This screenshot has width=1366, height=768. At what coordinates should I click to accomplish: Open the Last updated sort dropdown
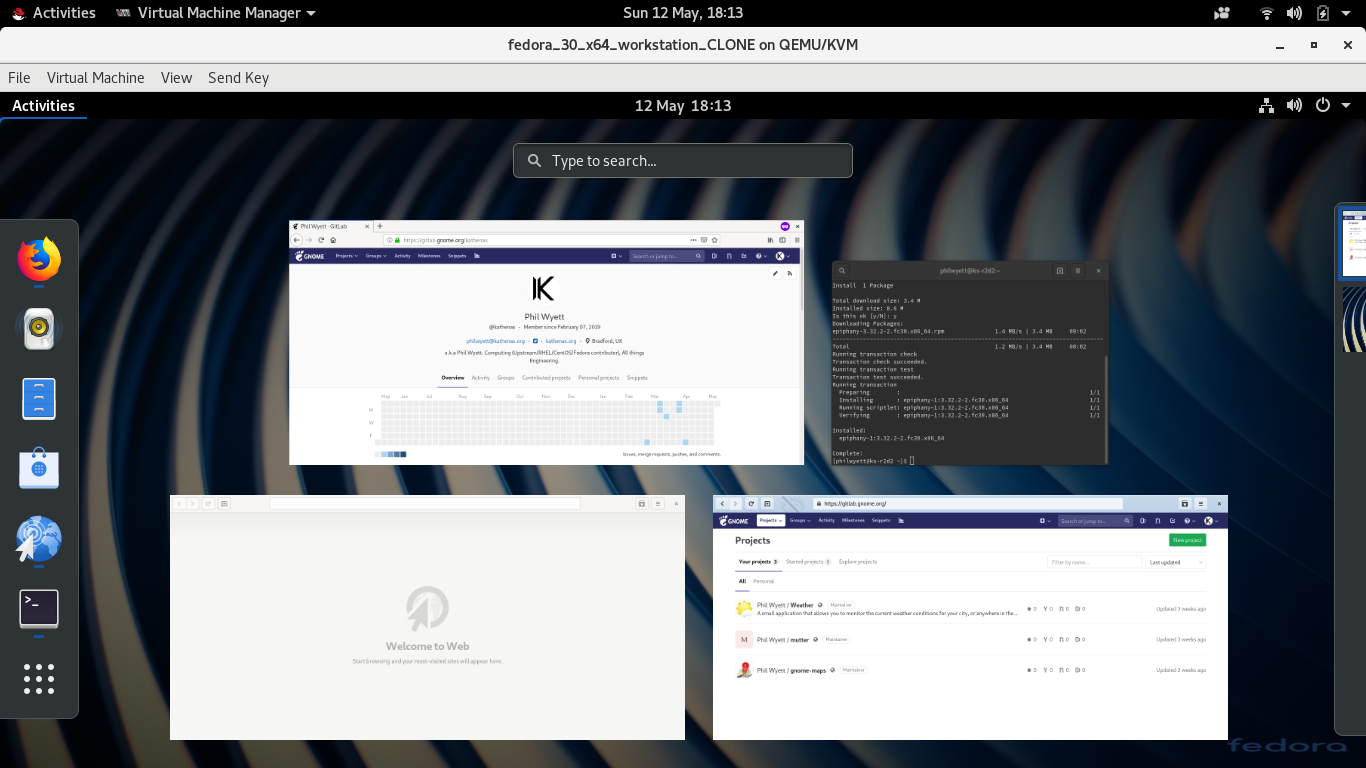click(1175, 562)
